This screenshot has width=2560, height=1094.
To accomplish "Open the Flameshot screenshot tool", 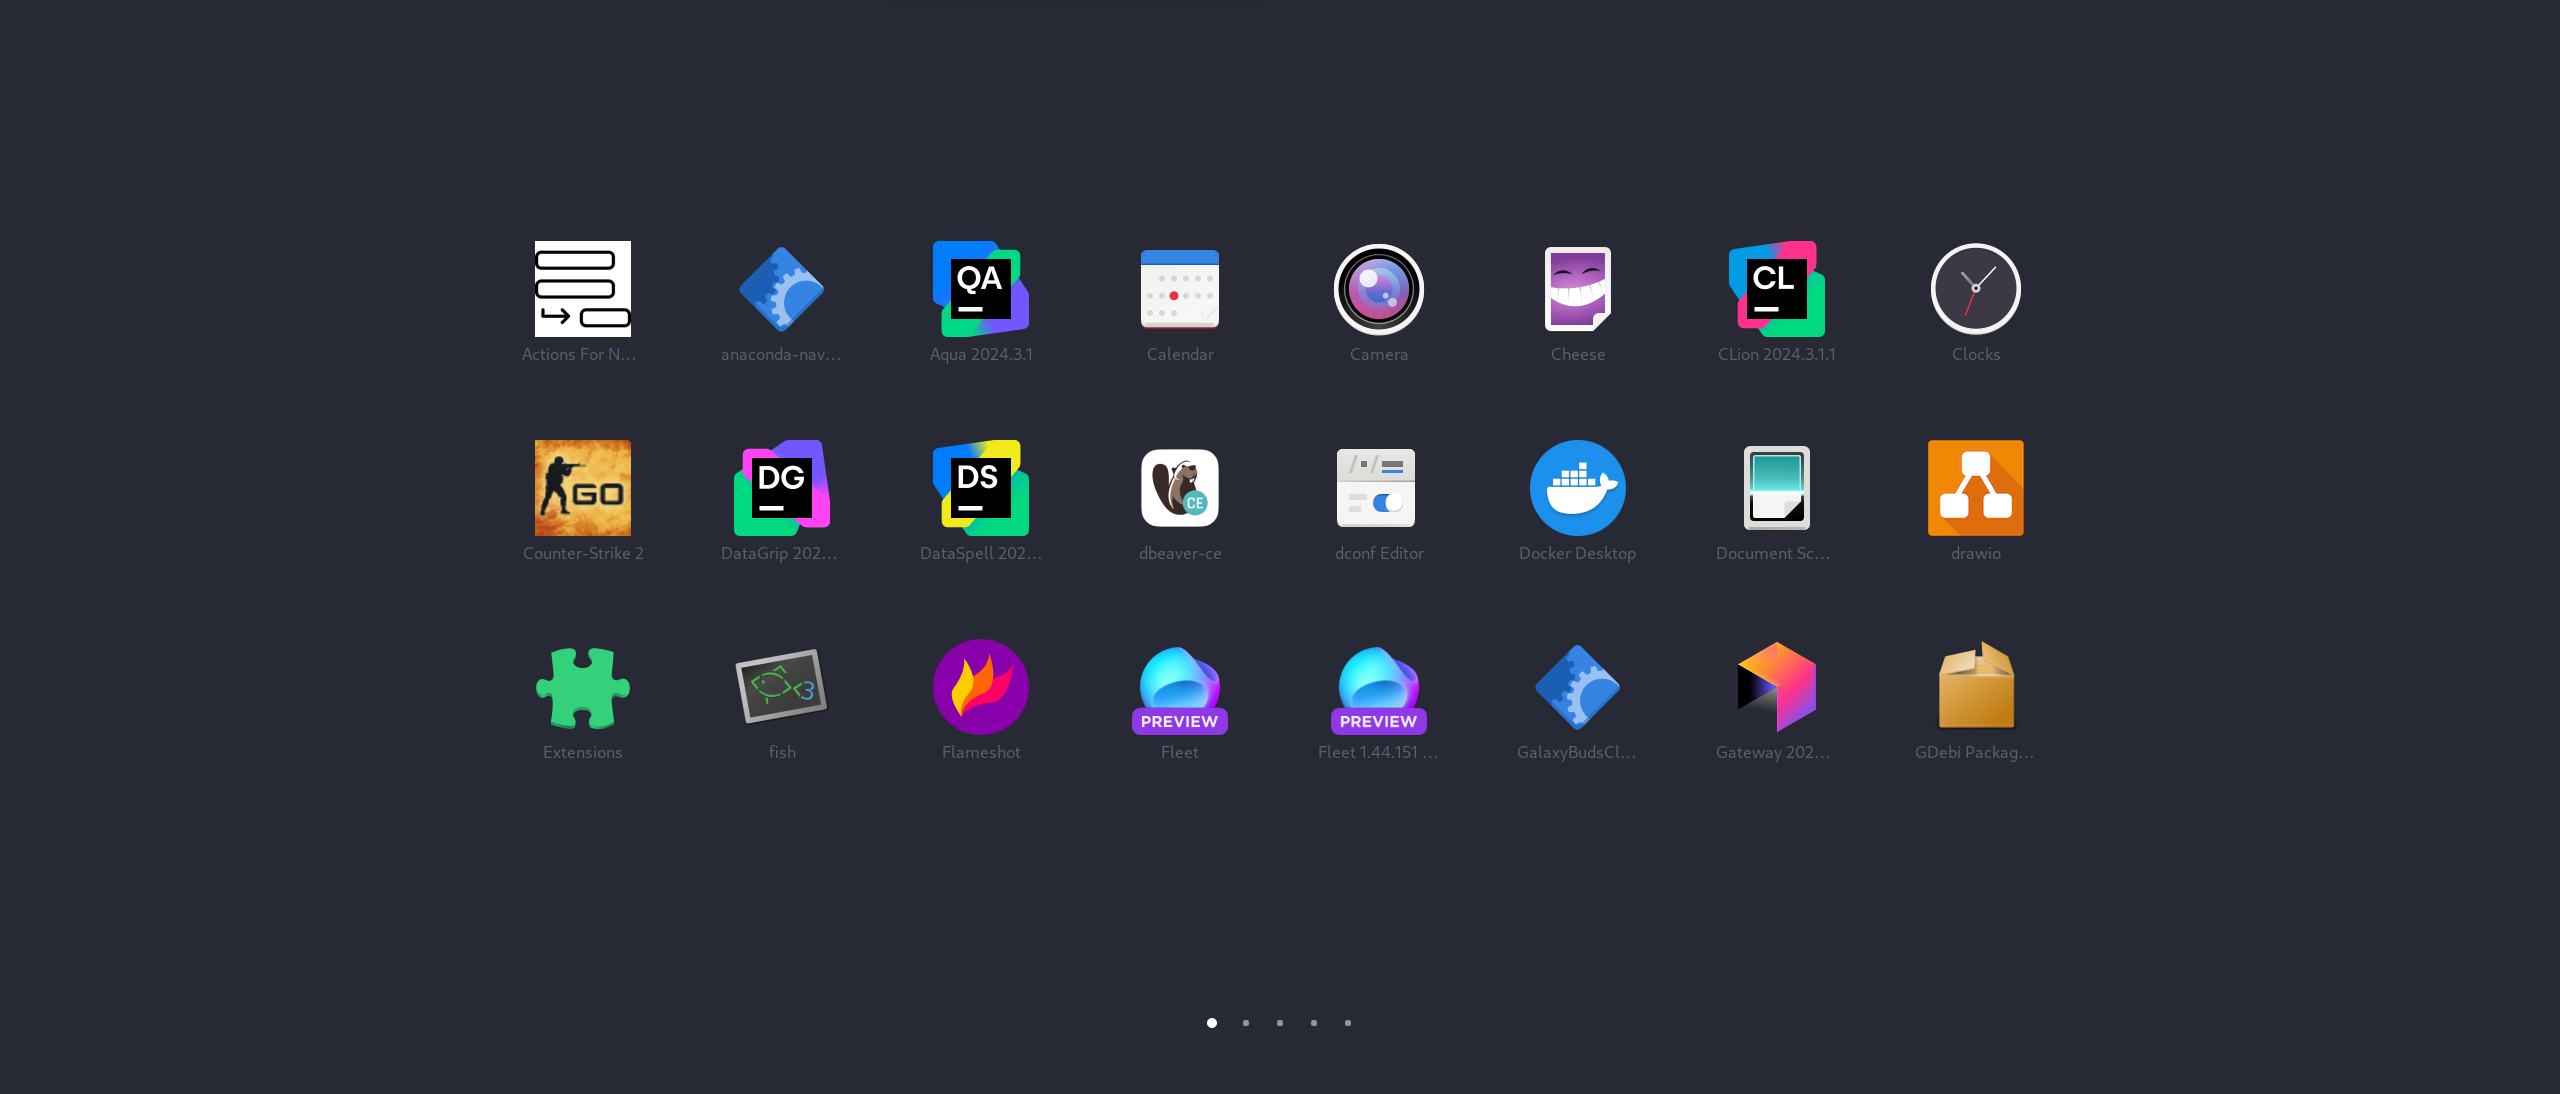I will tap(980, 687).
